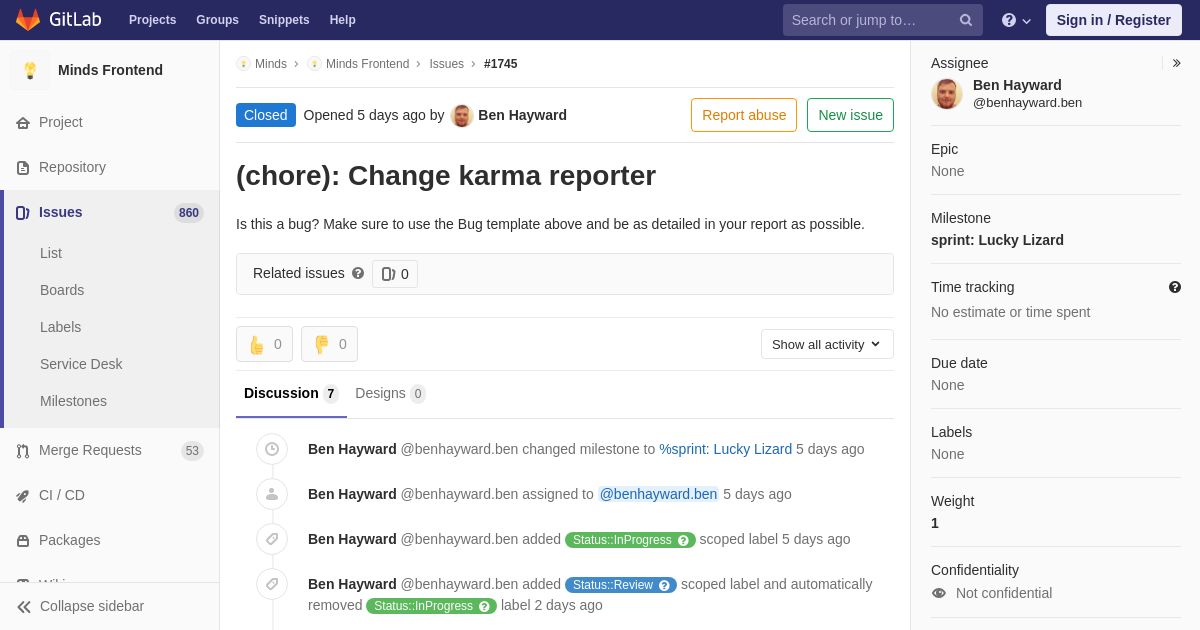Click Minds breadcrumb icon
The image size is (1200, 630).
243,64
